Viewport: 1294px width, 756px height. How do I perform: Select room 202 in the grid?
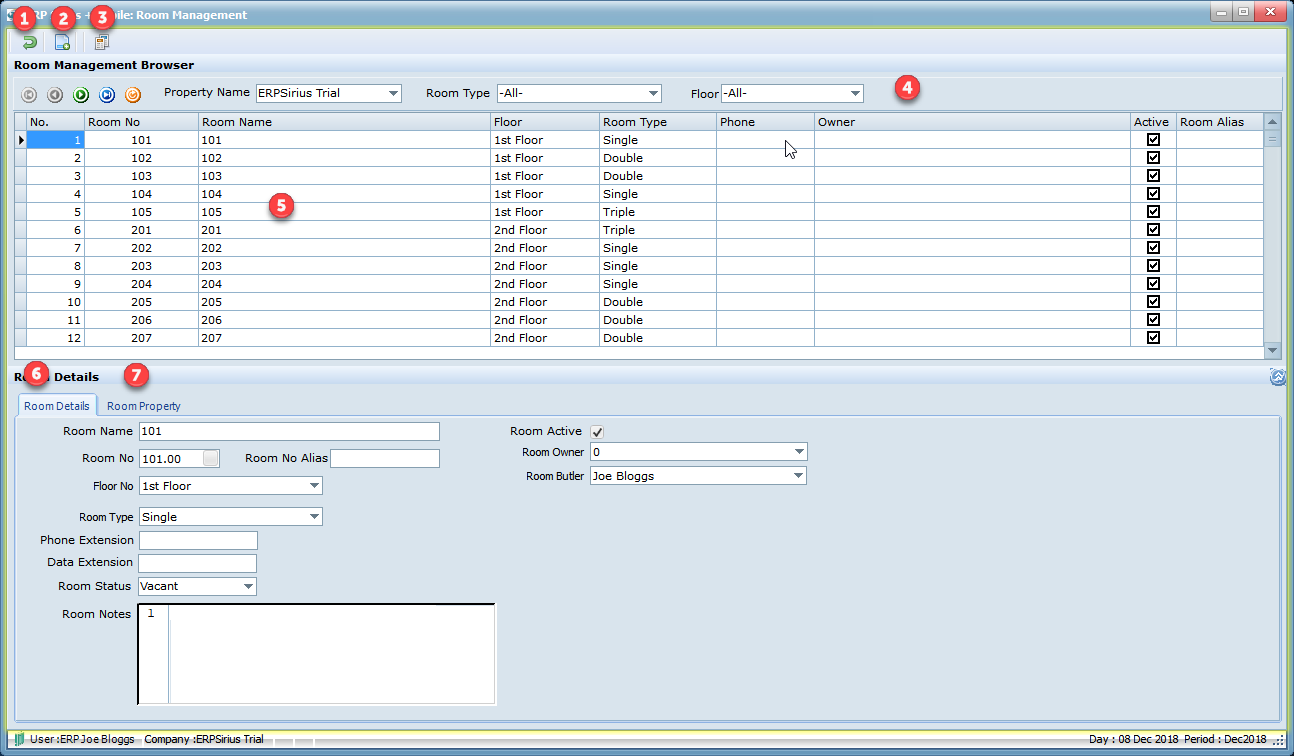(x=640, y=248)
